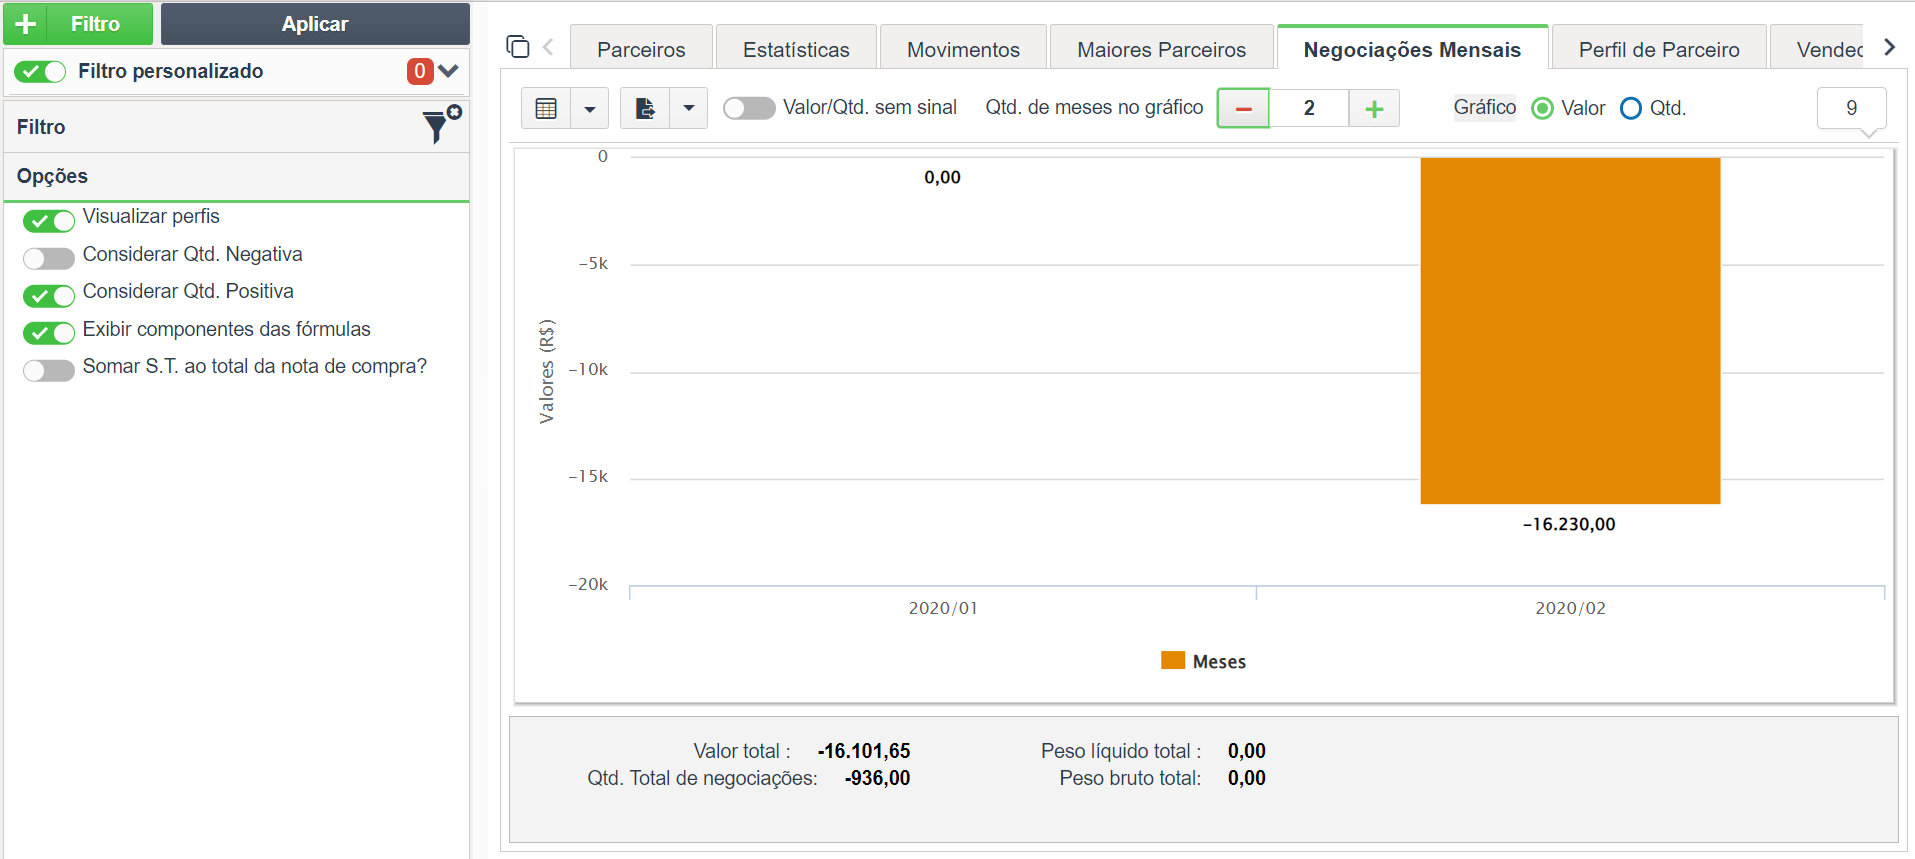Click the tab strip left arrow
The width and height of the screenshot is (1915, 859).
(x=548, y=47)
